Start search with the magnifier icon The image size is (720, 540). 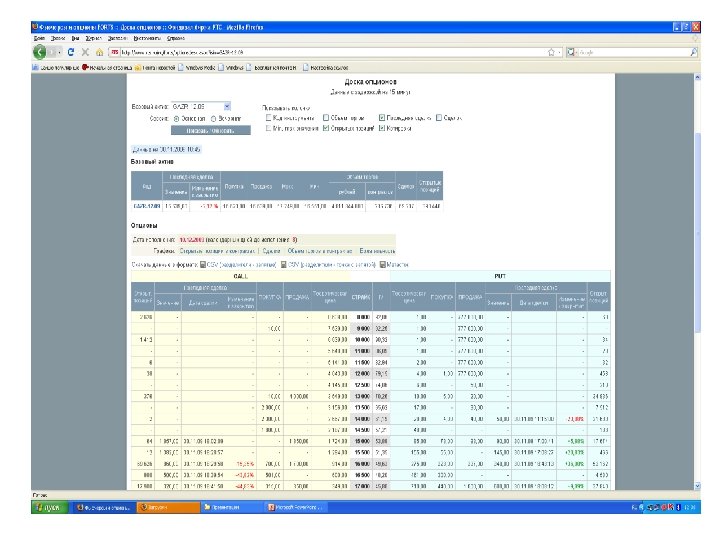coord(694,52)
